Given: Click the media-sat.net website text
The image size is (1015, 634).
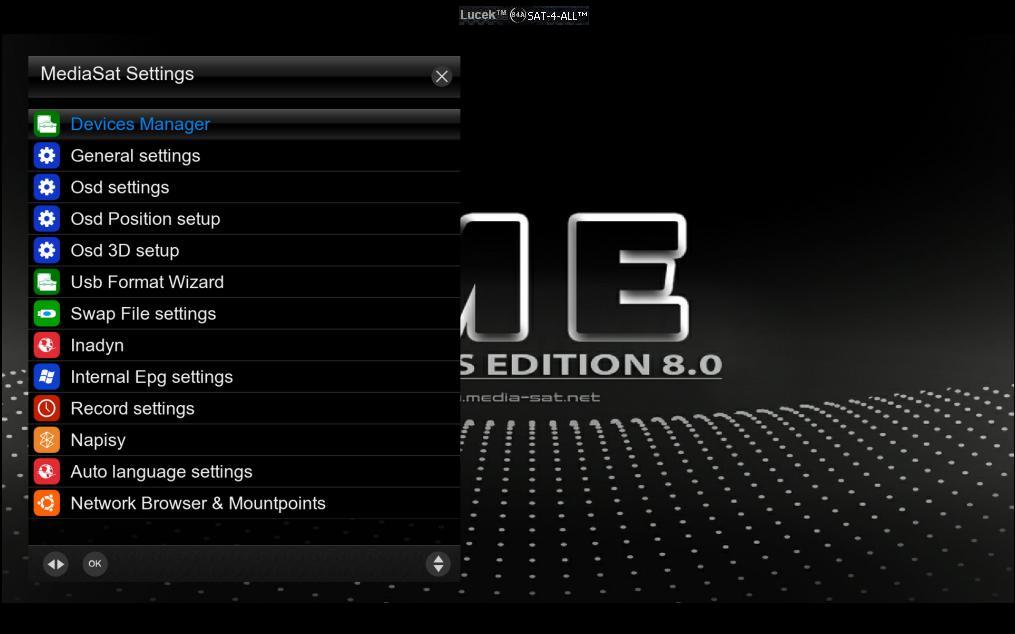Looking at the screenshot, I should click(x=530, y=397).
